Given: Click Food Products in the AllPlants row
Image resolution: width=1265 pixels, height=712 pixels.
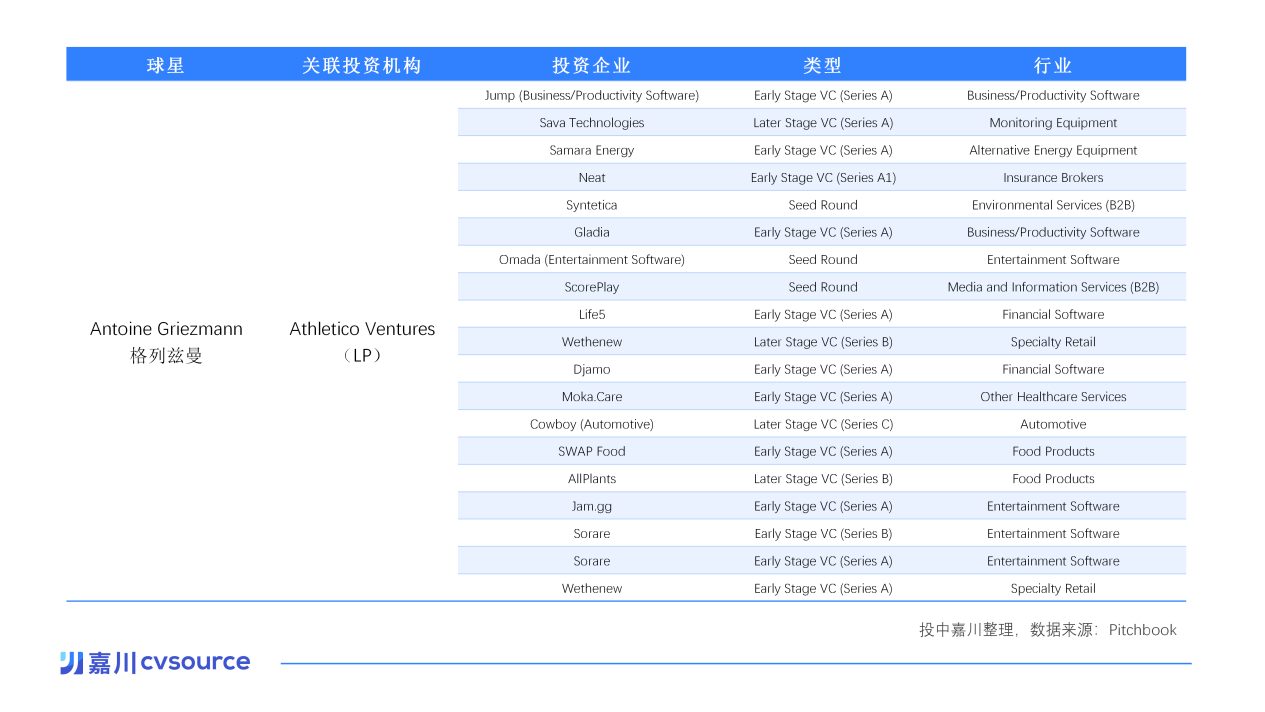Looking at the screenshot, I should (x=1053, y=479).
